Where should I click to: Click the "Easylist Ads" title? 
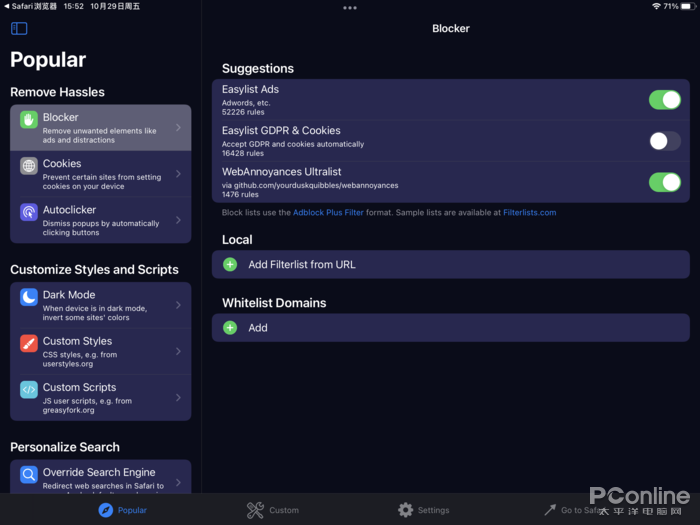[250, 89]
